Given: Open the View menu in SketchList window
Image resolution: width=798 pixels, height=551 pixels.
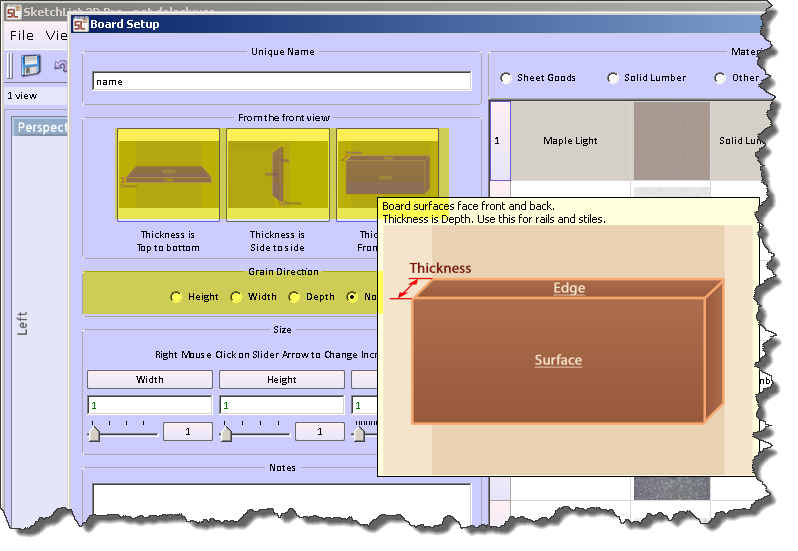Looking at the screenshot, I should pos(56,36).
